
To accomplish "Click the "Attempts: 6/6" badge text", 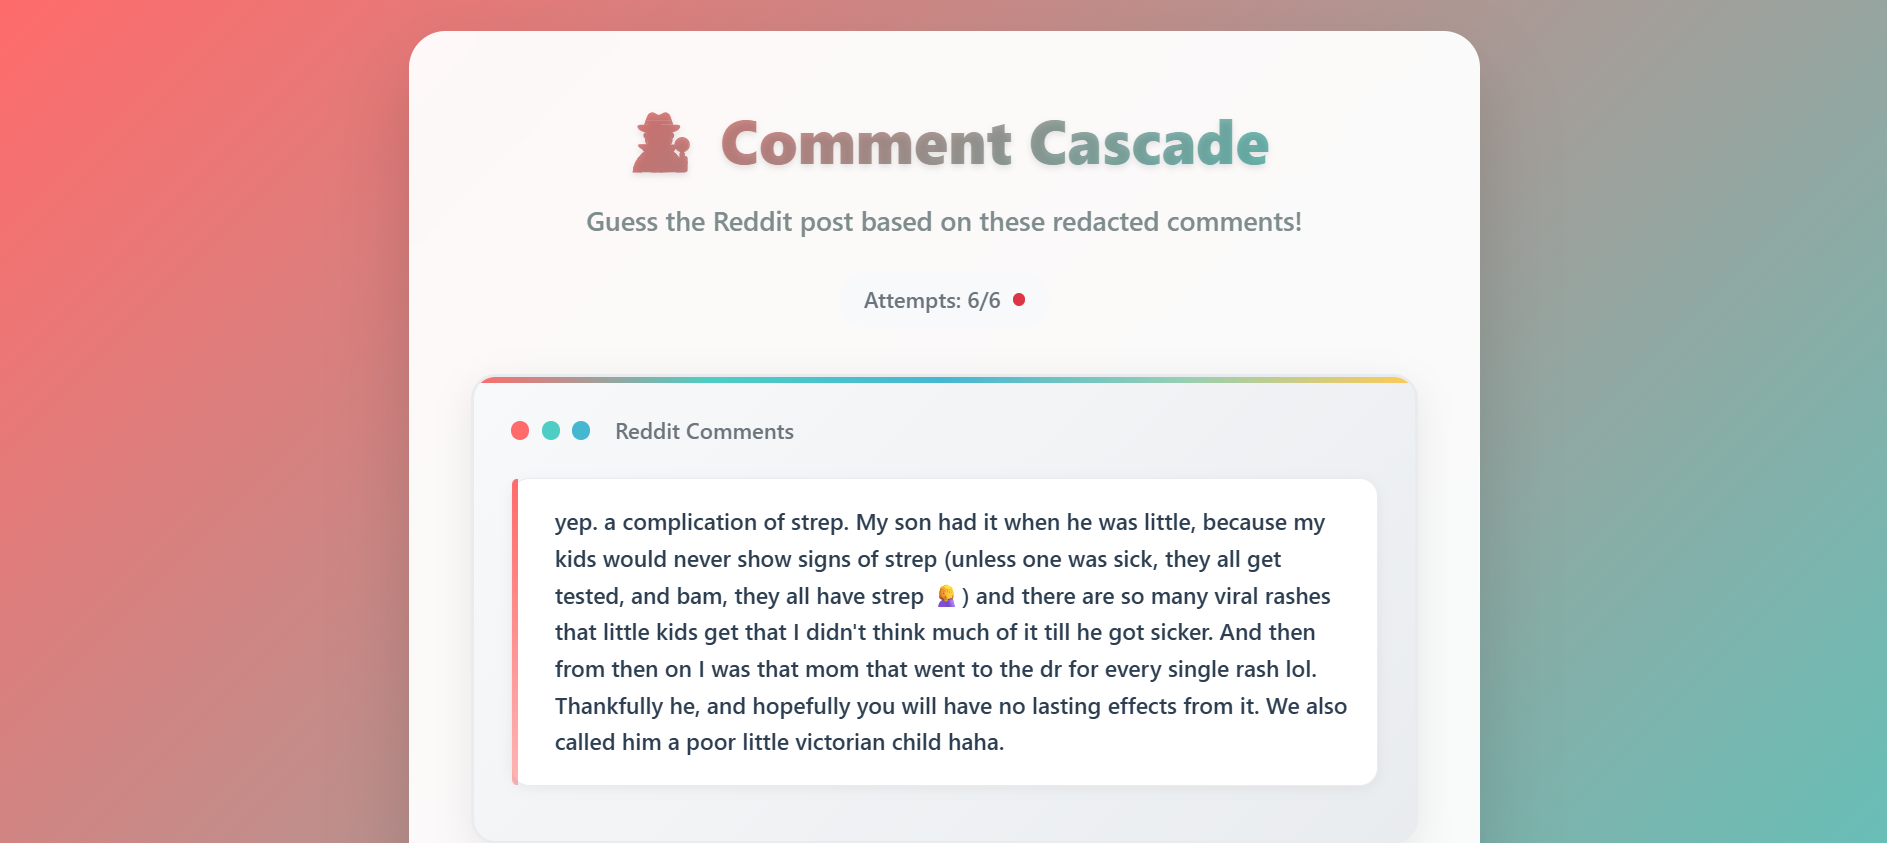I will (x=931, y=301).
